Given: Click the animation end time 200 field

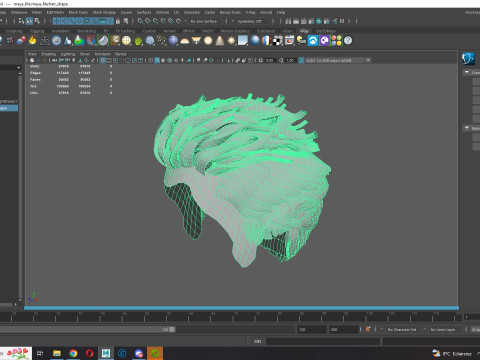Looking at the screenshot, I should [x=344, y=329].
